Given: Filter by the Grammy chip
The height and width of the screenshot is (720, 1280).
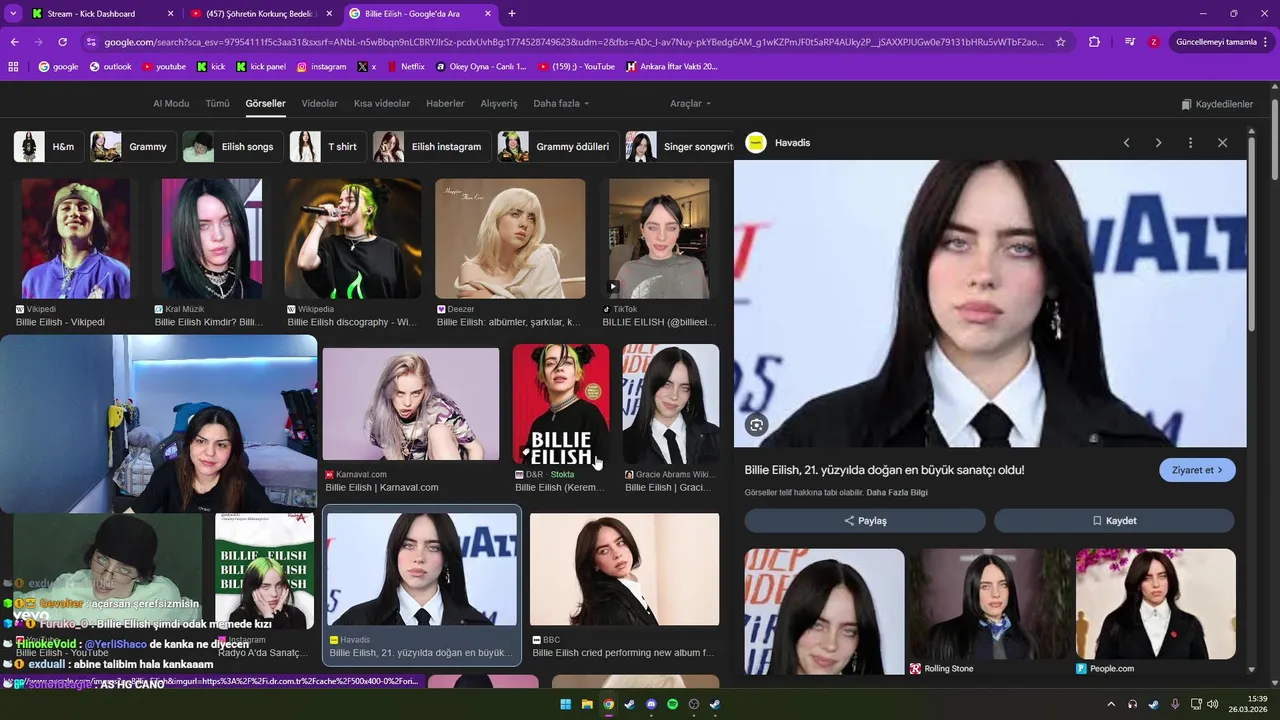Looking at the screenshot, I should point(133,147).
